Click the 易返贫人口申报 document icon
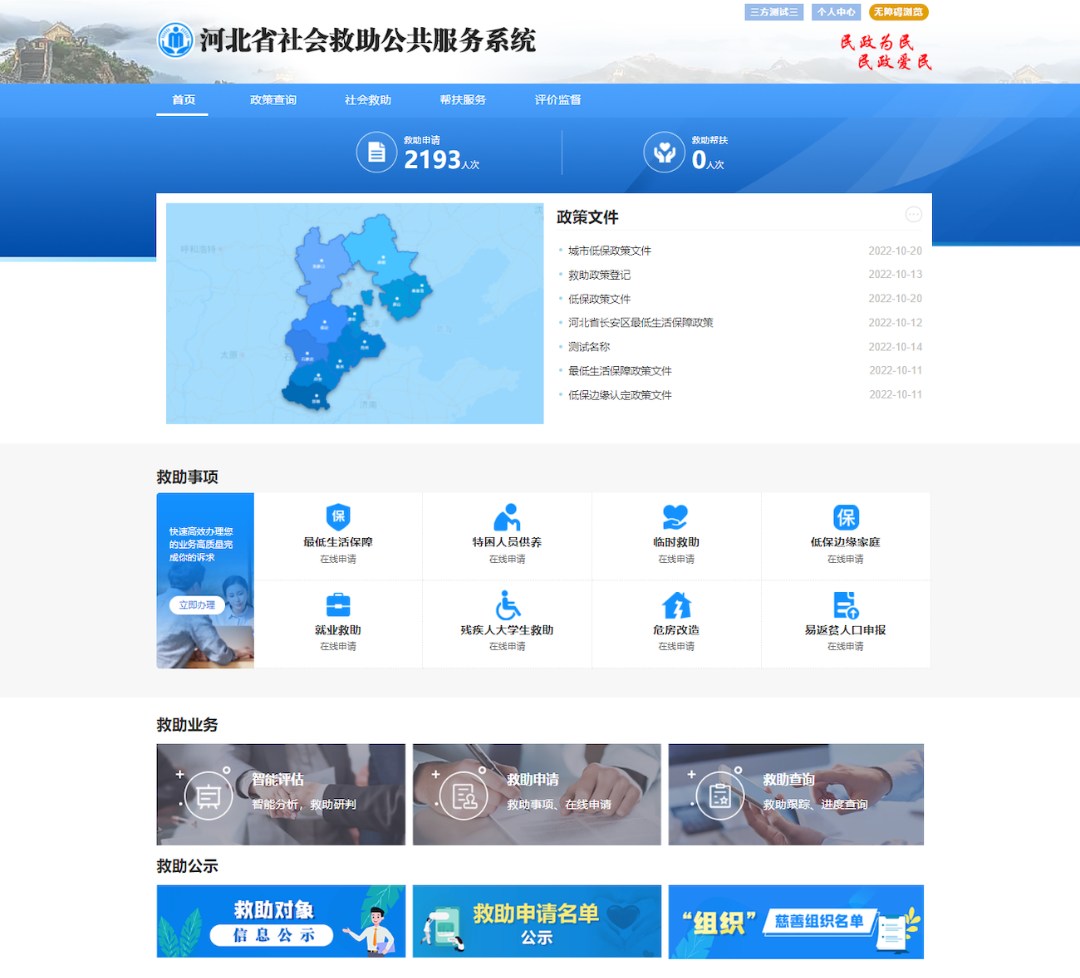This screenshot has height=978, width=1080. 846,605
